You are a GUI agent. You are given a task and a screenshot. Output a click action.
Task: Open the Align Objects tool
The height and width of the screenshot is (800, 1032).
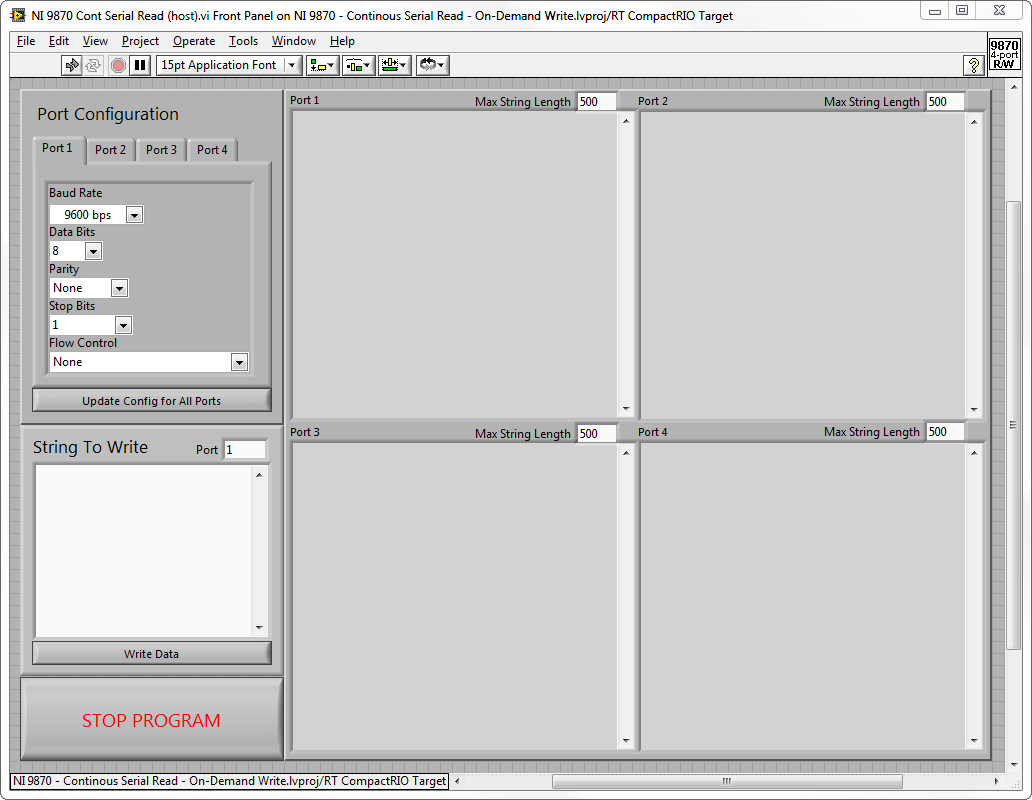pos(322,65)
